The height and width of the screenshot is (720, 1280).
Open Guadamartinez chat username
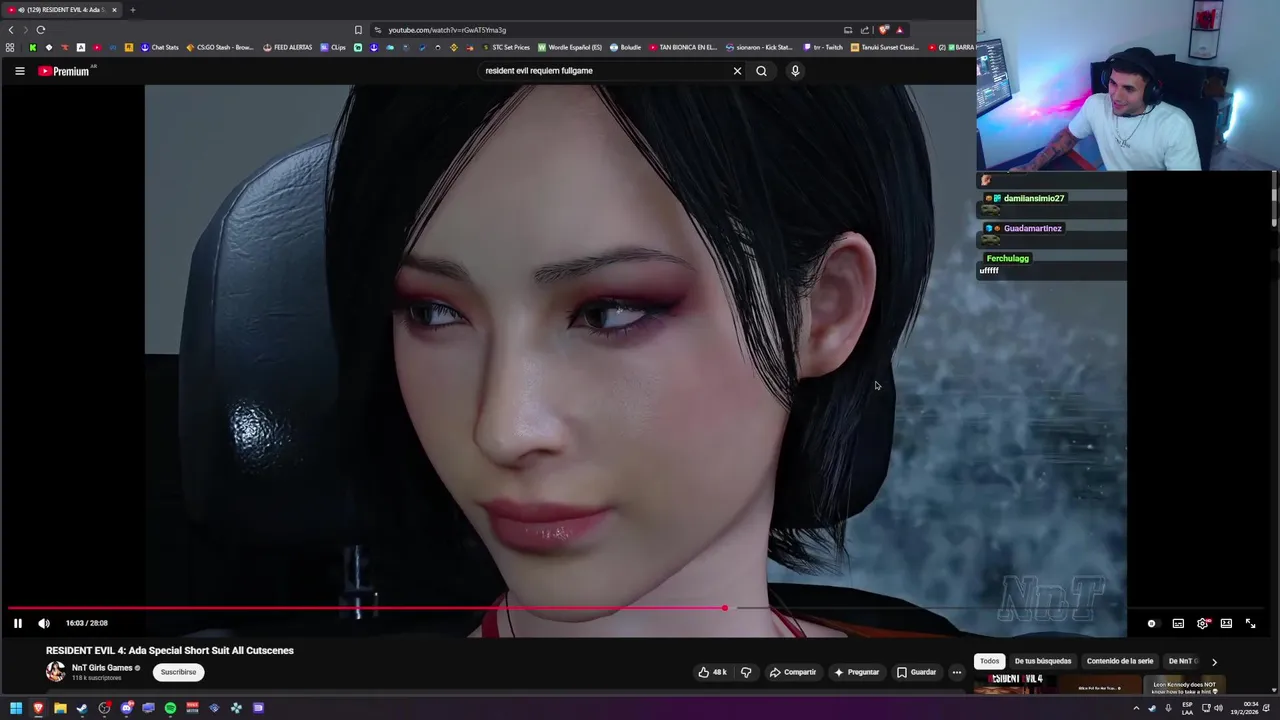(1033, 228)
